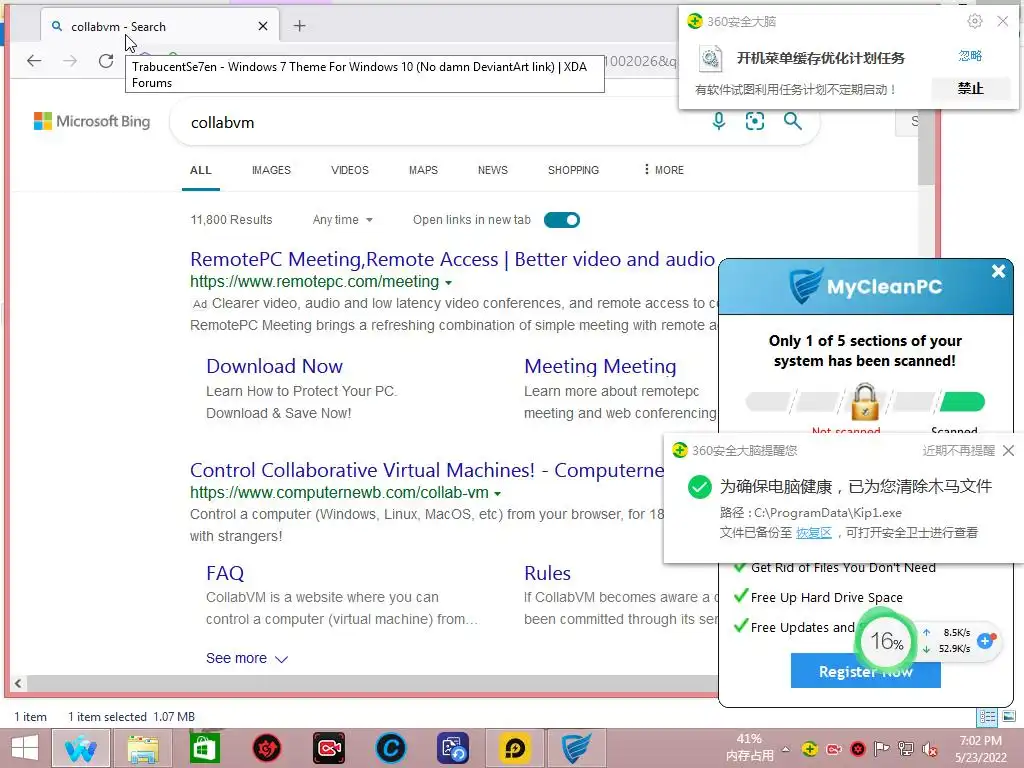Click the blue plus on speed widget

[985, 641]
